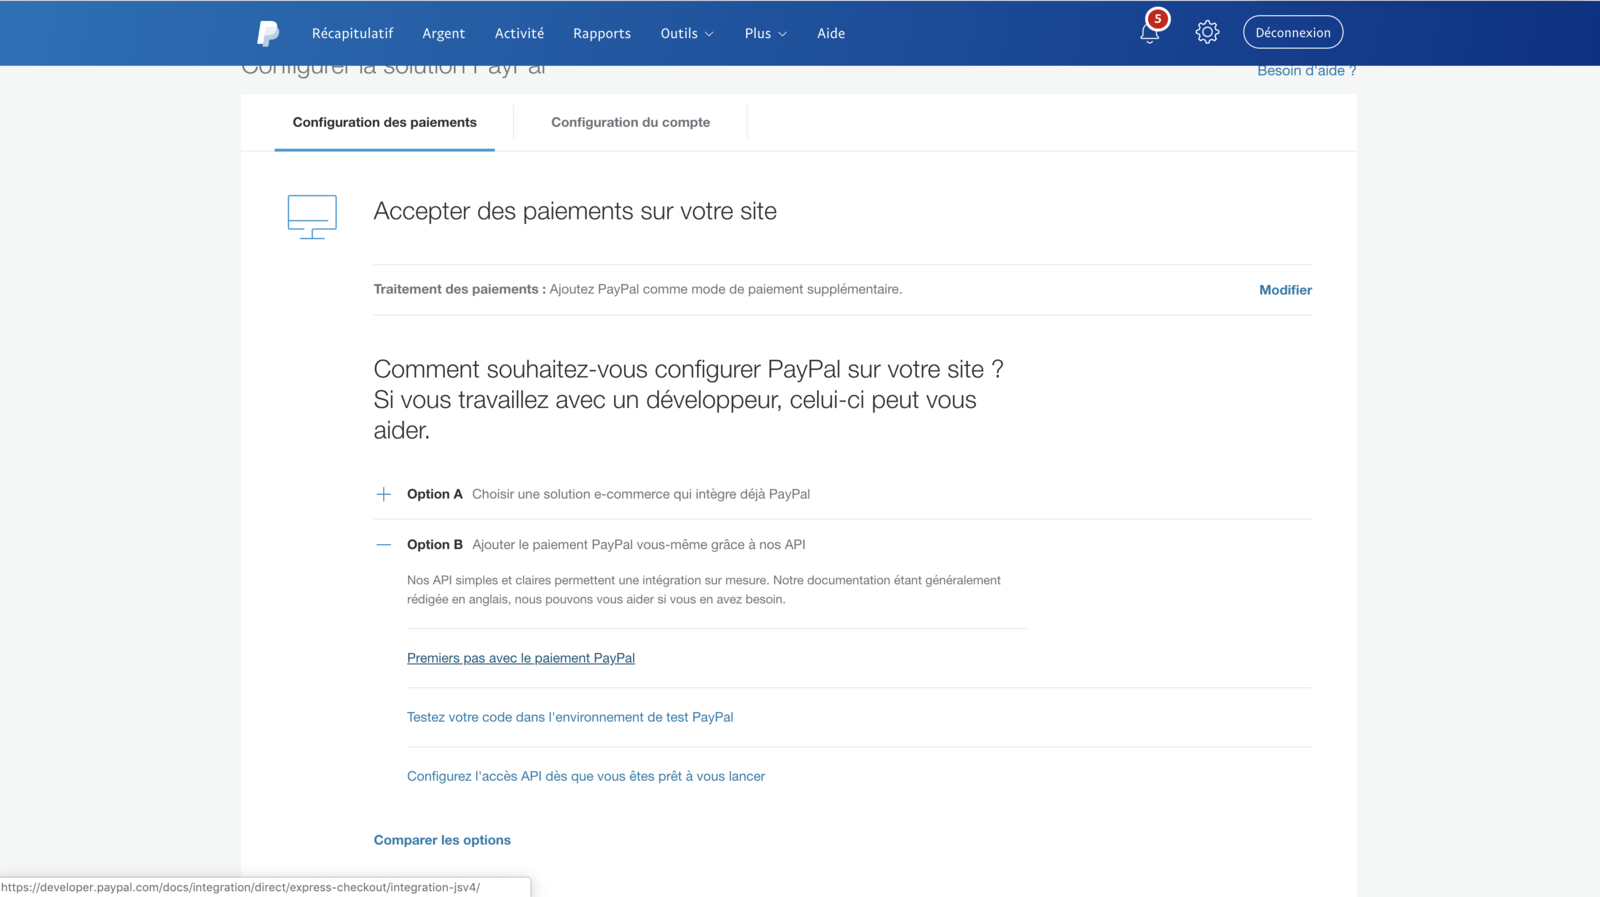
Task: Expand Option A with the plus icon
Action: coord(383,494)
